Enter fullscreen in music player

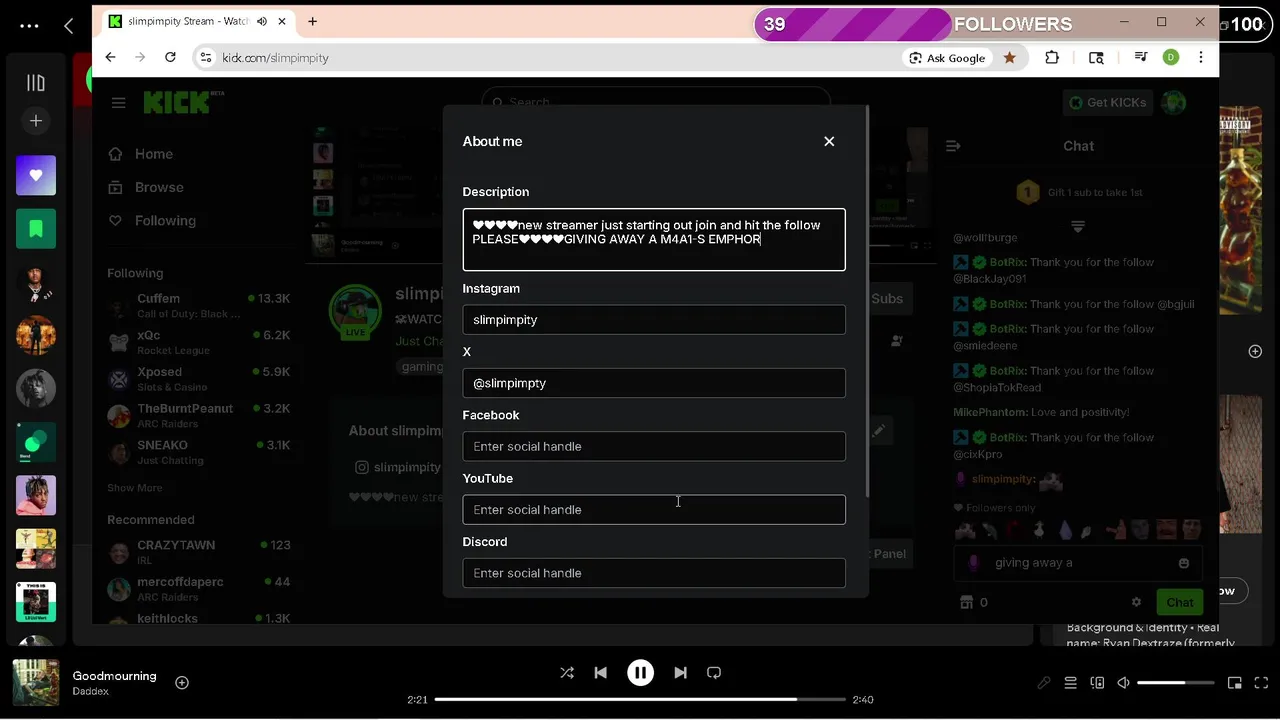(1261, 683)
